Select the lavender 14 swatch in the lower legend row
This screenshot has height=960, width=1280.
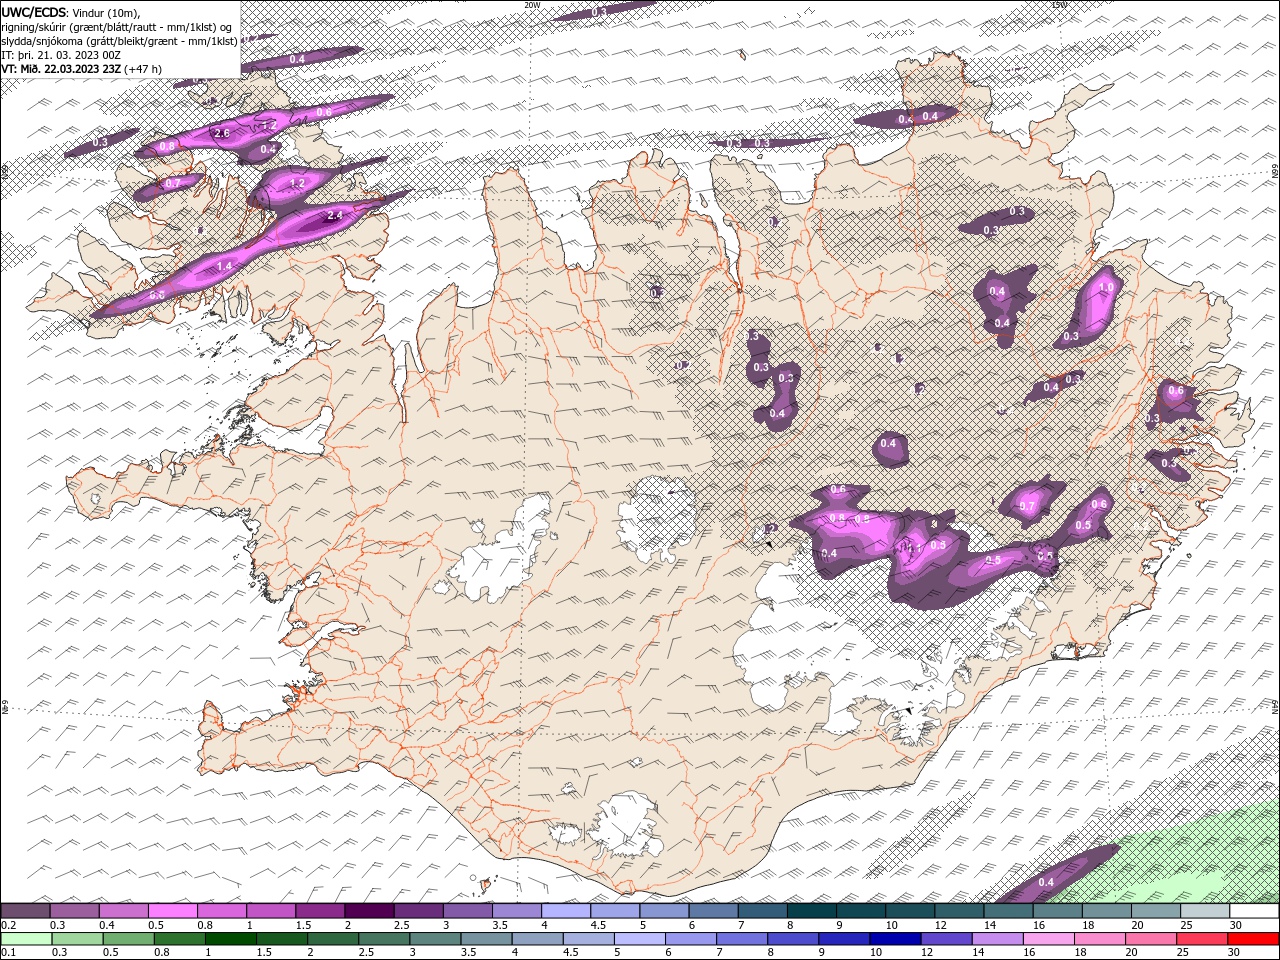(x=997, y=939)
